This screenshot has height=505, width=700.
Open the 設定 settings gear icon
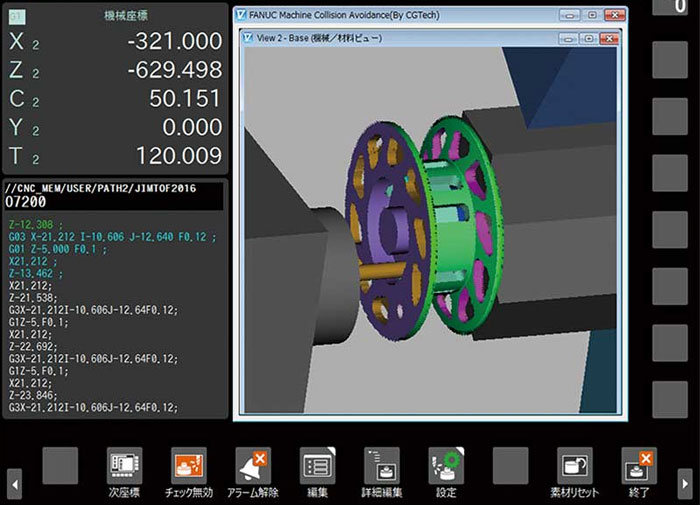coord(446,466)
